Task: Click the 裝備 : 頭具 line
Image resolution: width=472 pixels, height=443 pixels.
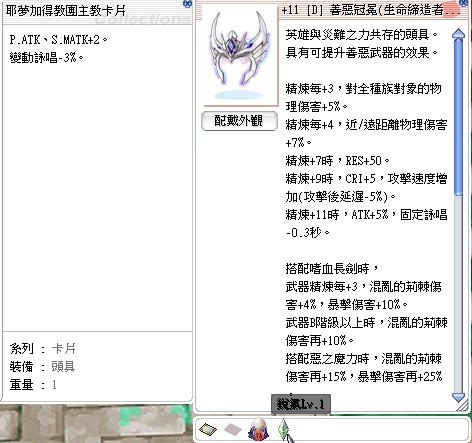Action: pyautogui.click(x=42, y=367)
